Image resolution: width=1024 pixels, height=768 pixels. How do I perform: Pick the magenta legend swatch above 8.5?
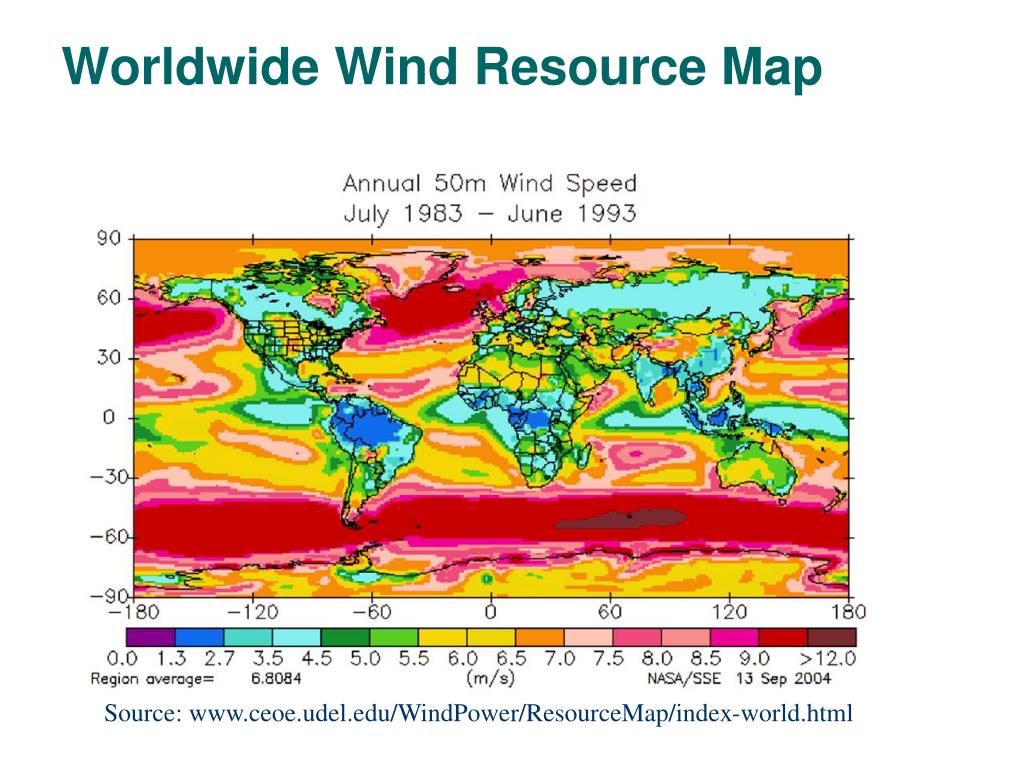point(735,637)
